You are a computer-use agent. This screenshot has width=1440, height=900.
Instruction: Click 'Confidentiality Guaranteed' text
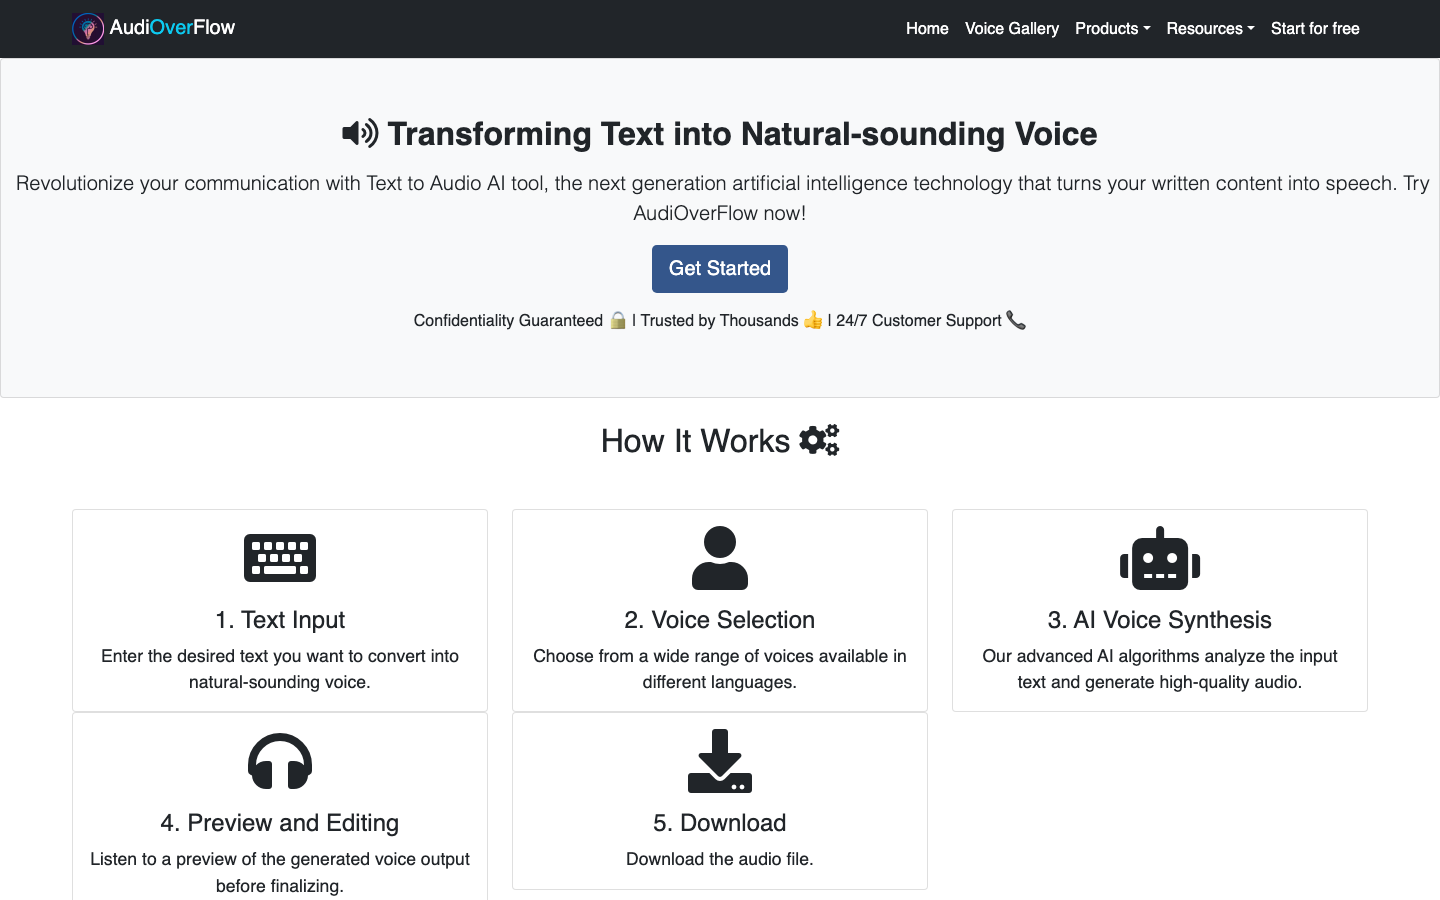click(x=508, y=321)
